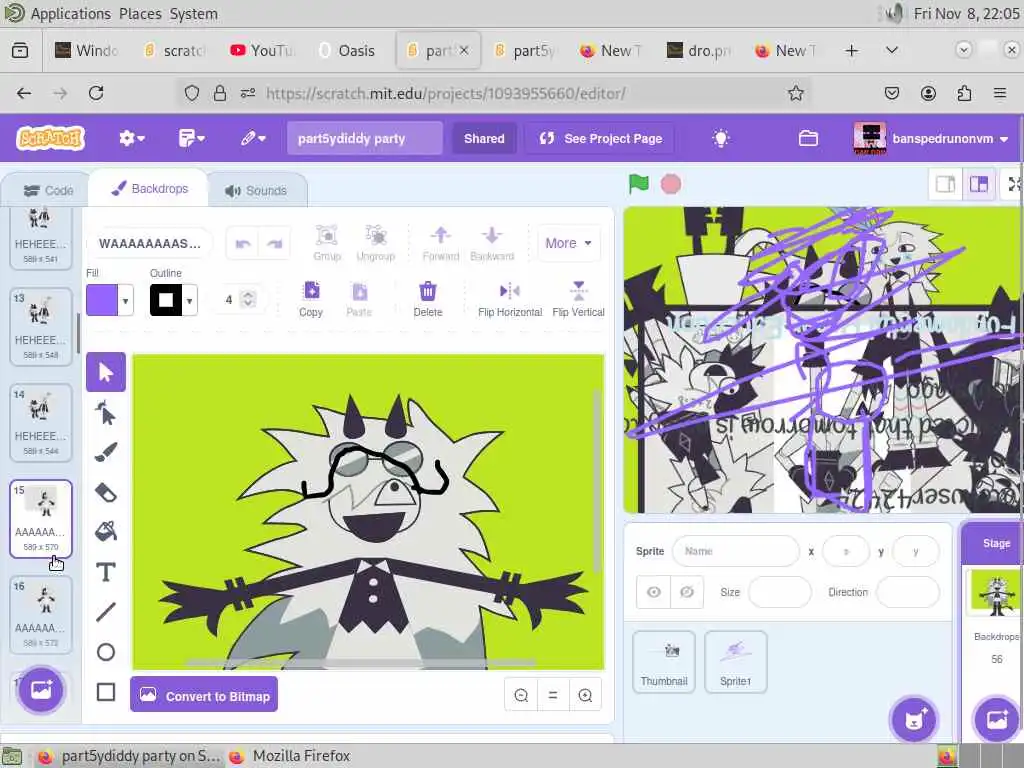Screen dimensions: 1024x768
Task: Expand the More options dropdown
Action: 568,243
